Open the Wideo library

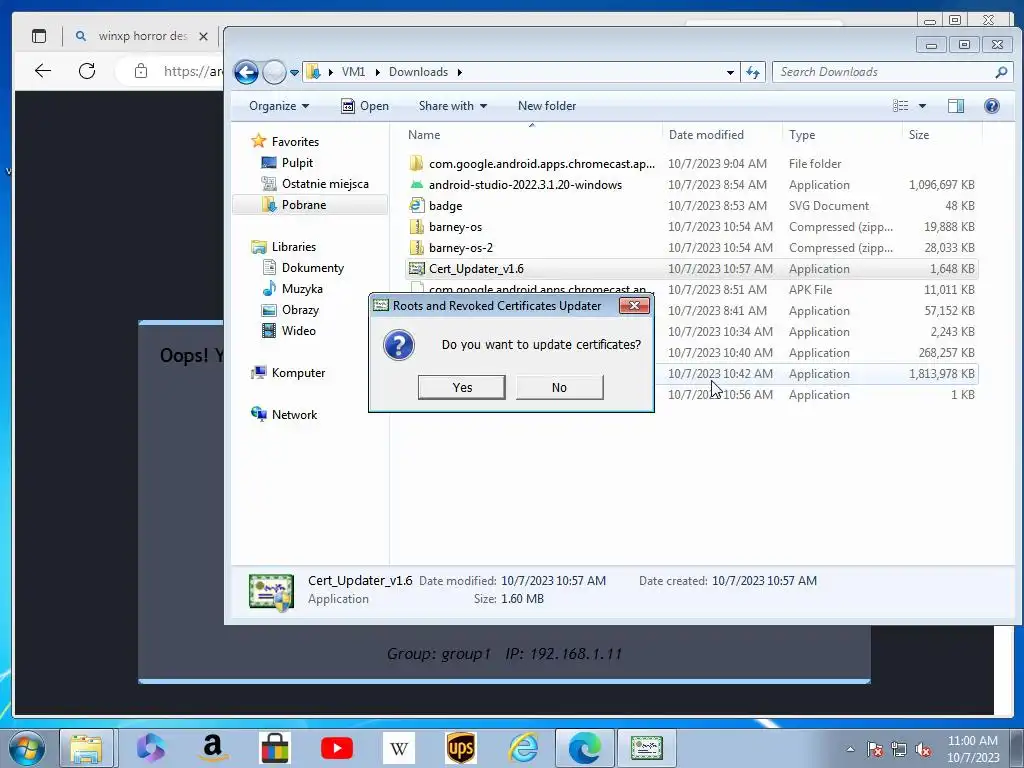coord(289,330)
